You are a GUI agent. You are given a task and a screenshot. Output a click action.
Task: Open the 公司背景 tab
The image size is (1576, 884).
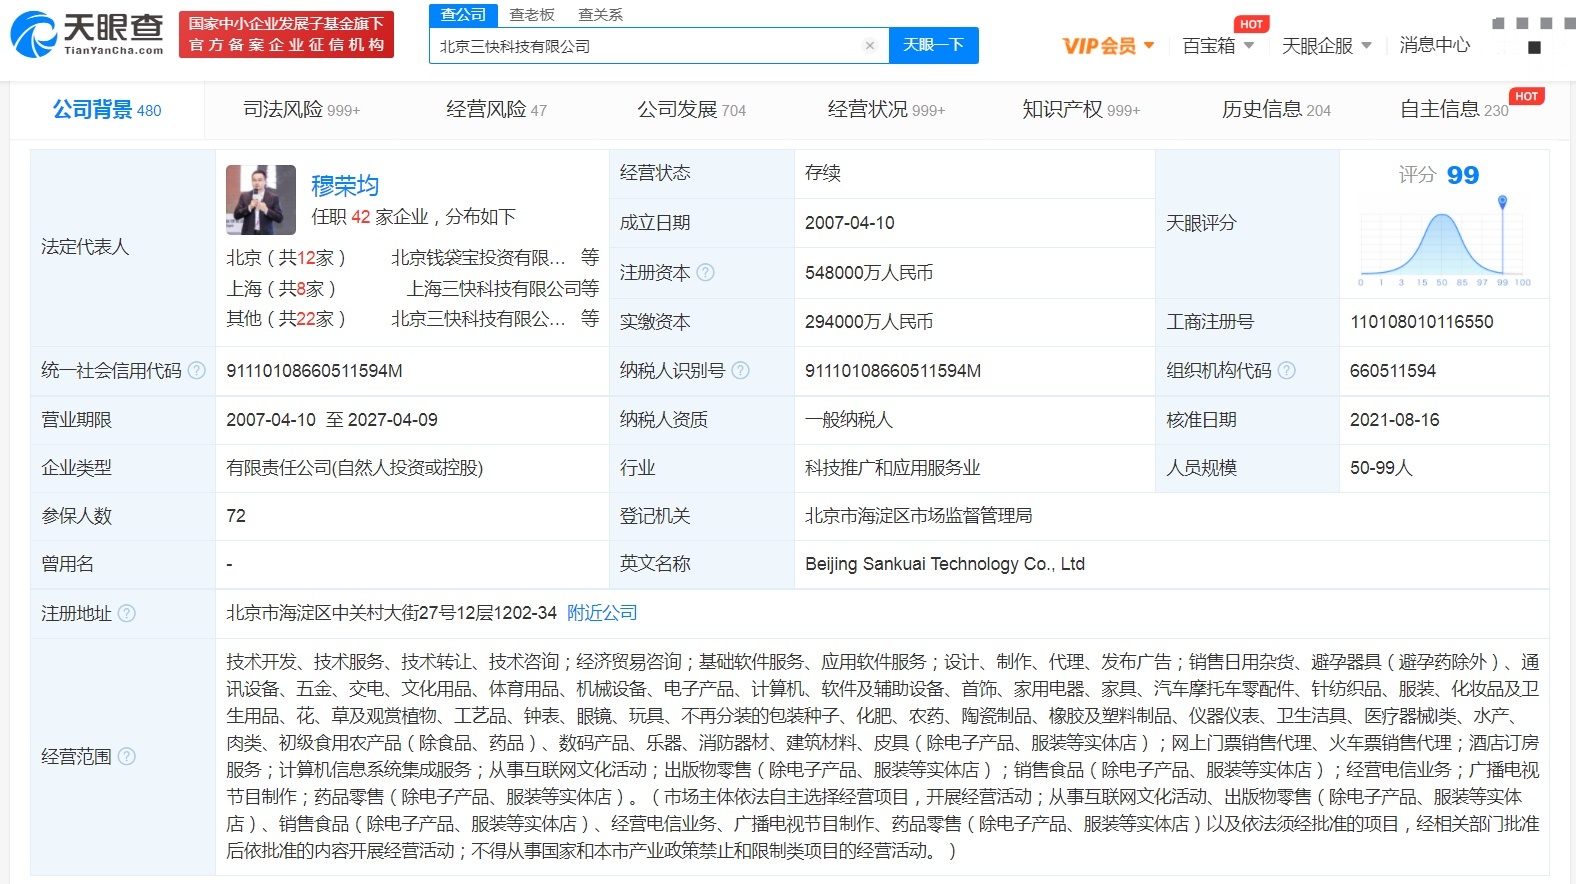coord(107,110)
